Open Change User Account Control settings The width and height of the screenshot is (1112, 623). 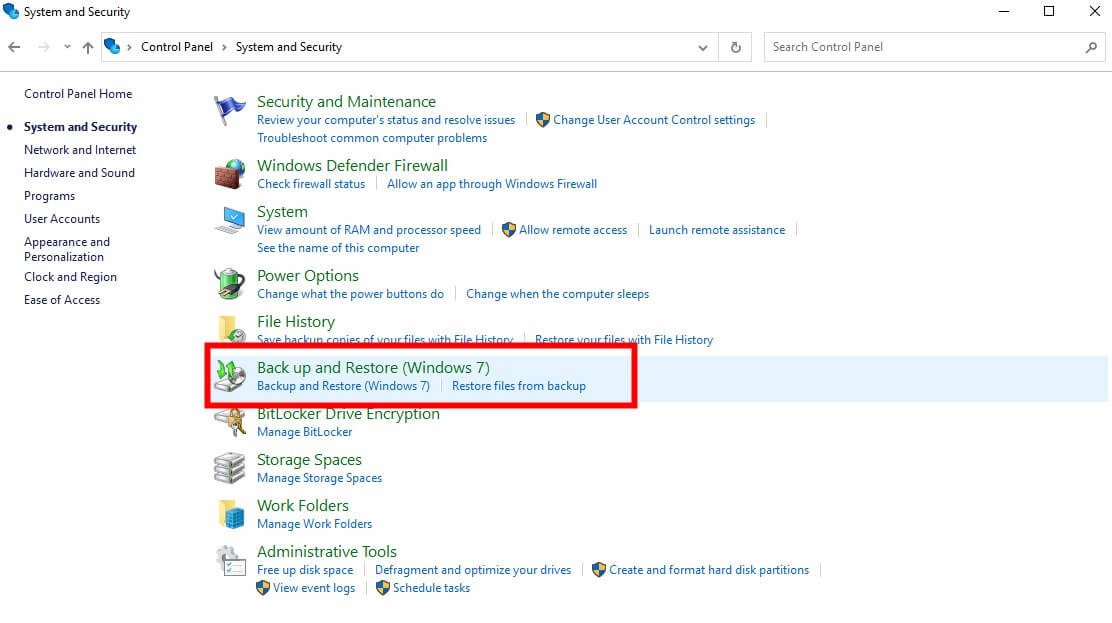(654, 120)
